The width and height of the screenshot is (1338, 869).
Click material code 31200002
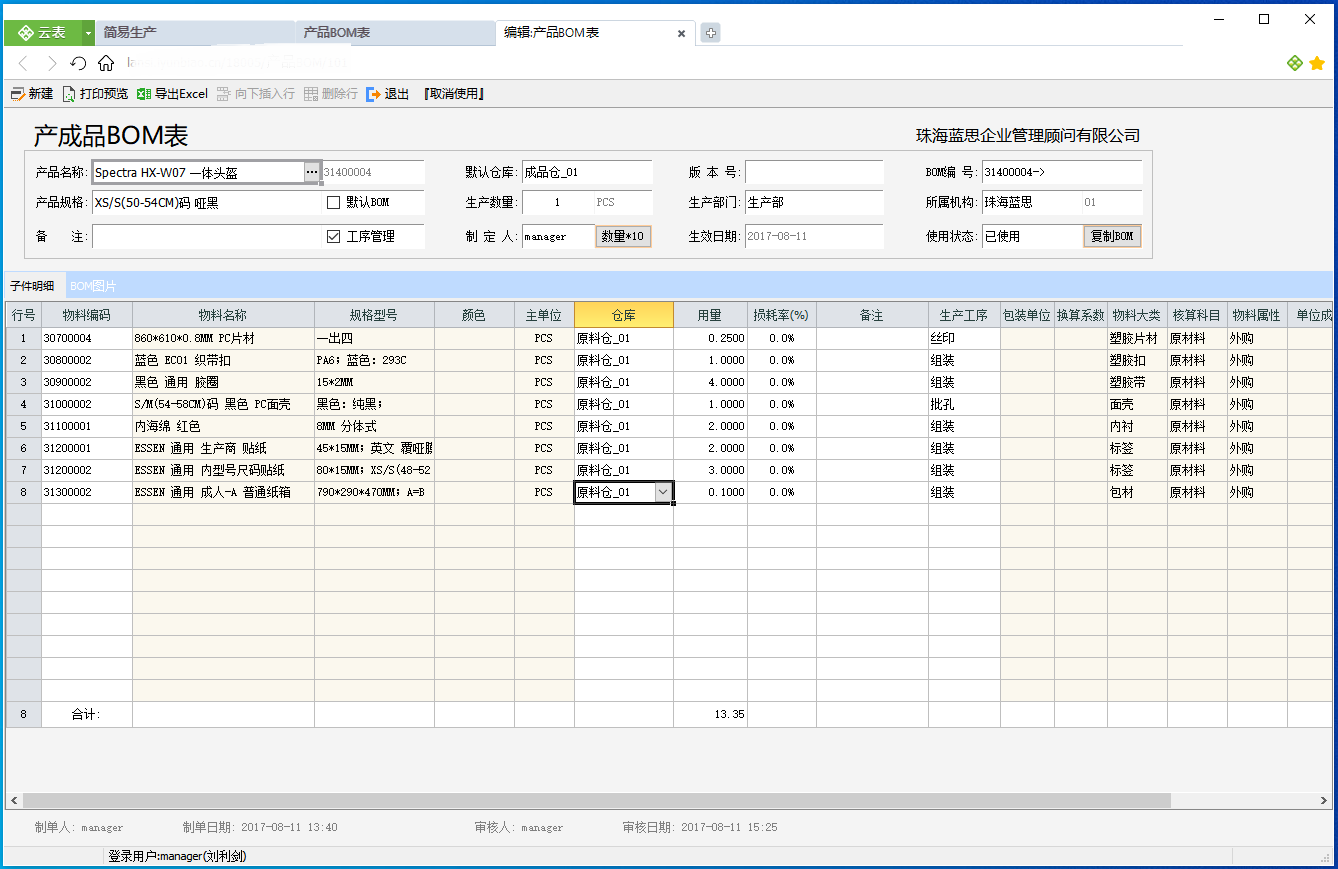tap(86, 470)
